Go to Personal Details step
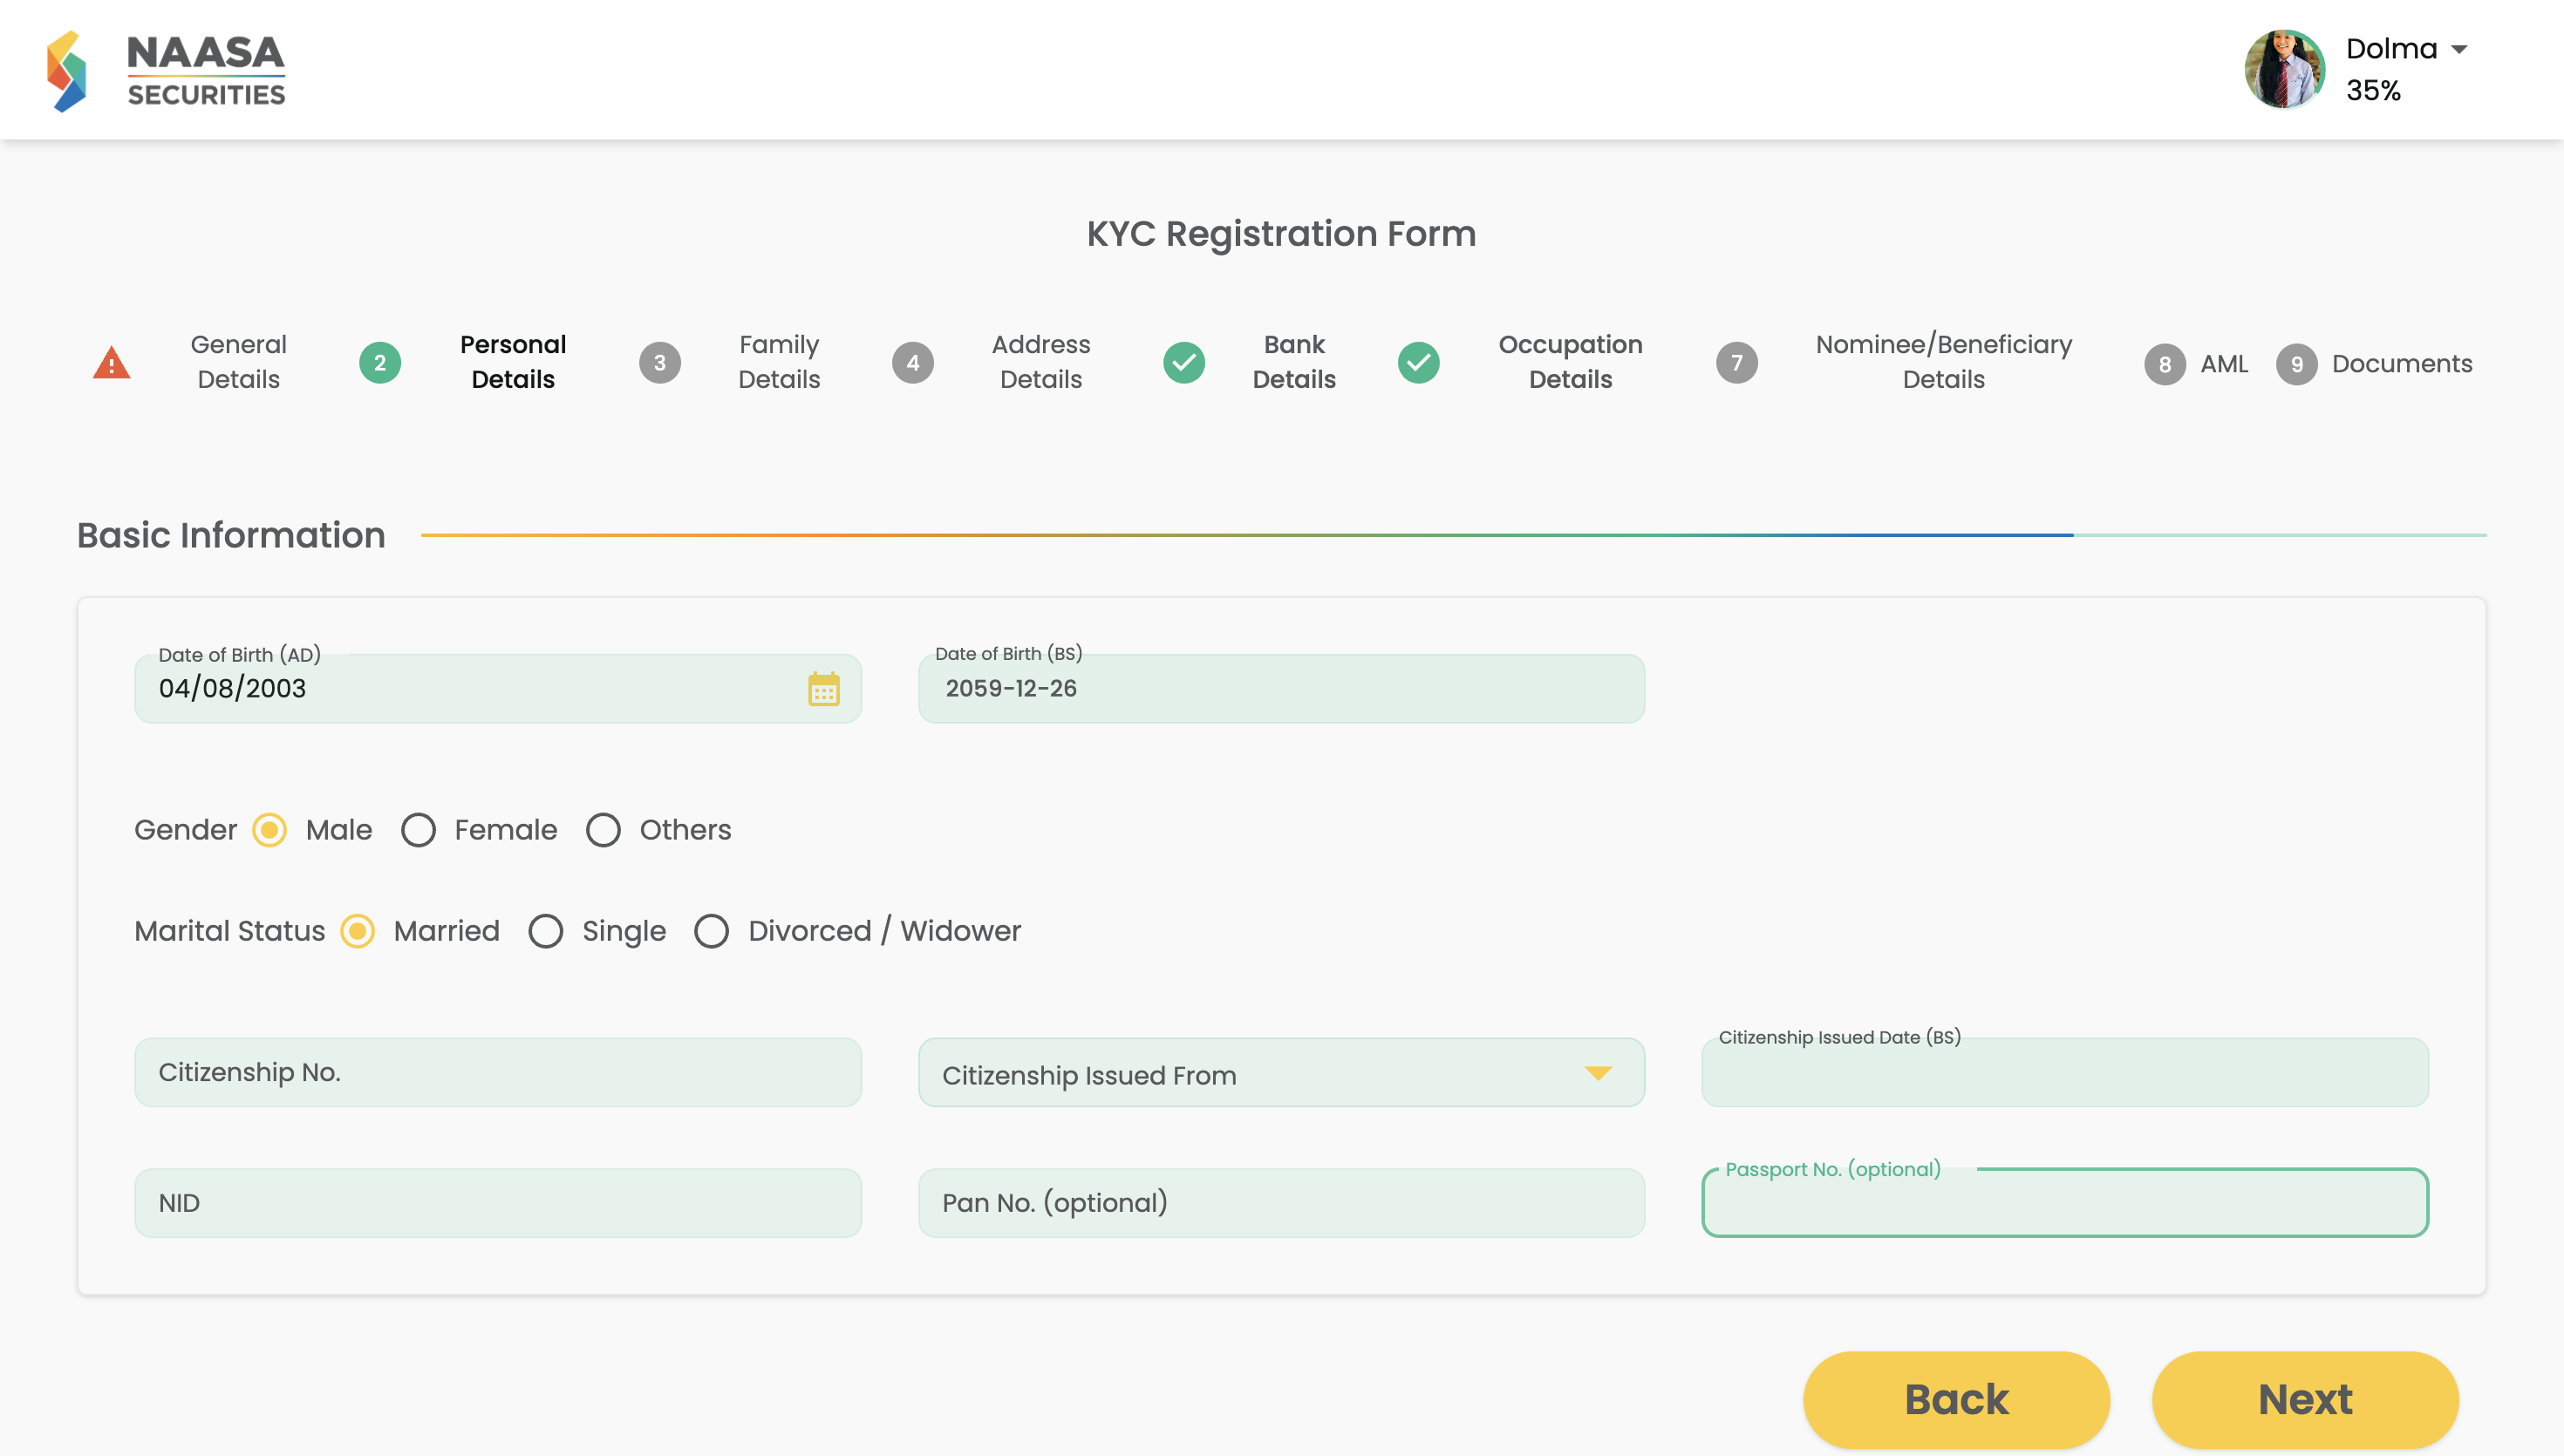 [x=513, y=362]
